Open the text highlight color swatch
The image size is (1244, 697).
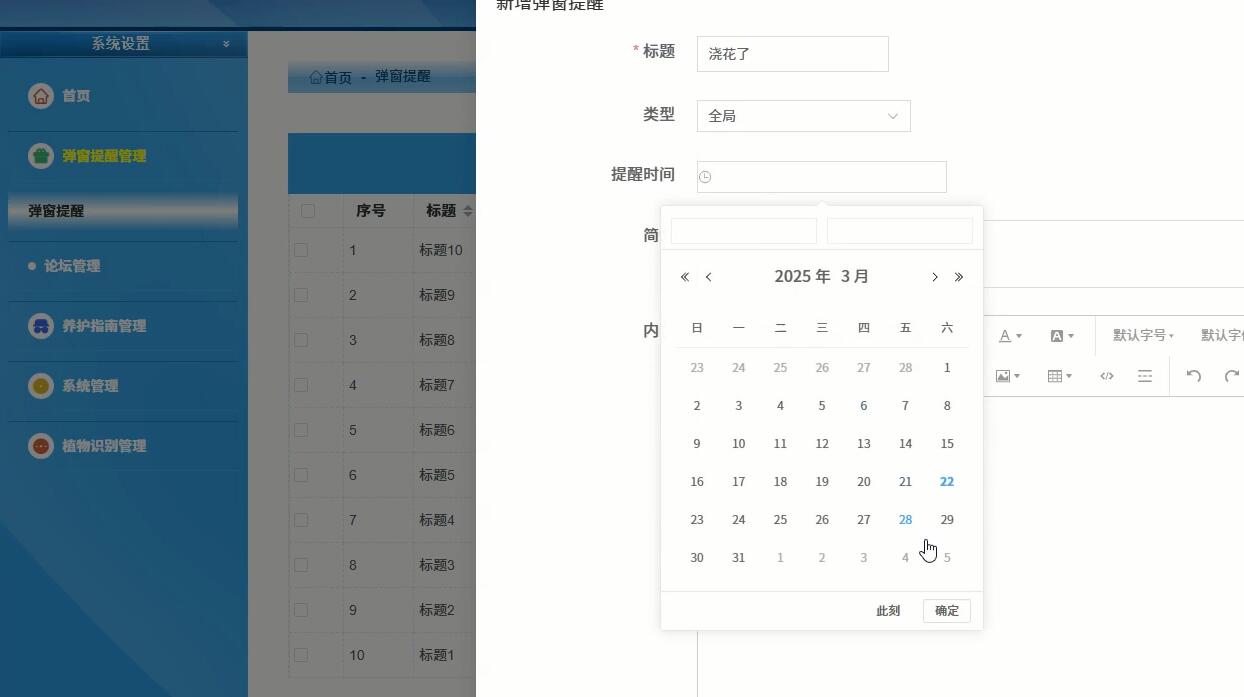click(1057, 335)
